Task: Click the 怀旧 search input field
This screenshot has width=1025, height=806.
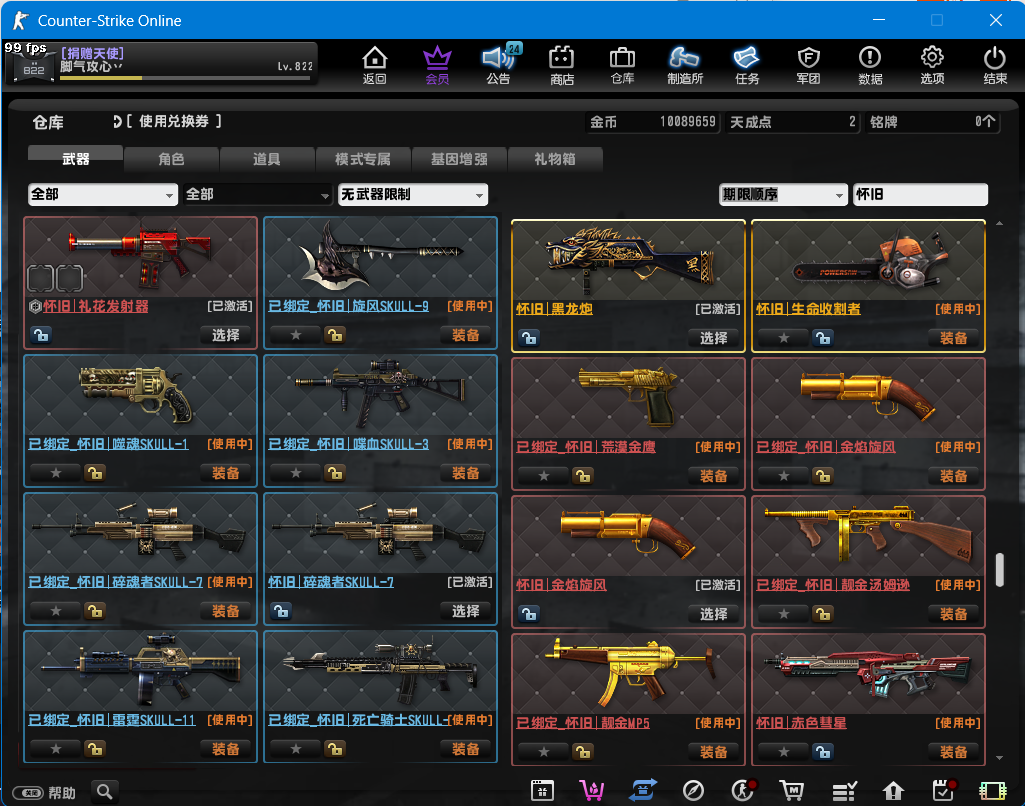Action: [920, 194]
